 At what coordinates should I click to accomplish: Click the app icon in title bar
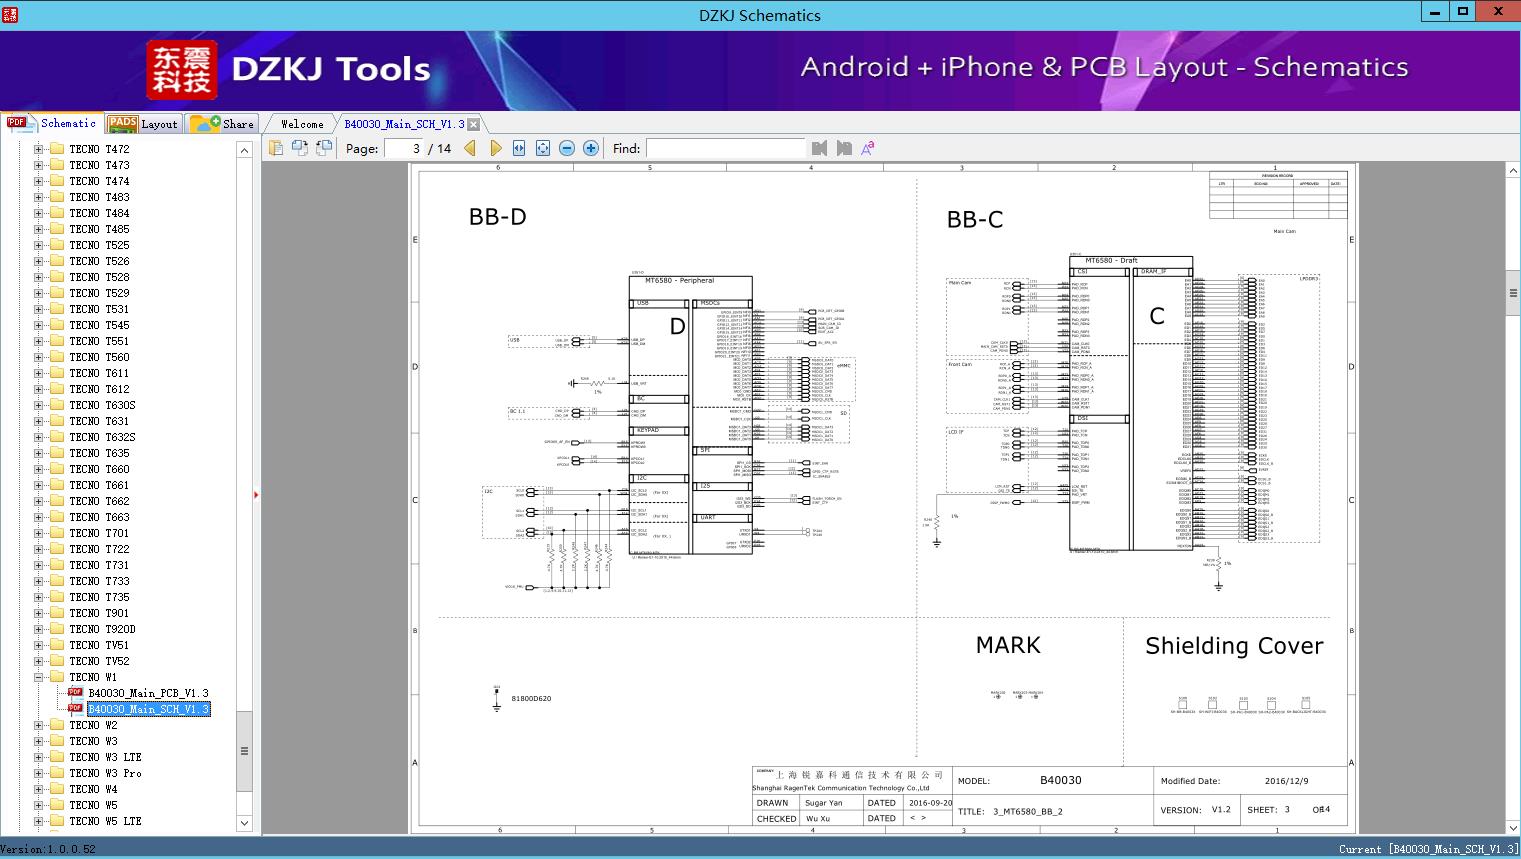pos(11,14)
